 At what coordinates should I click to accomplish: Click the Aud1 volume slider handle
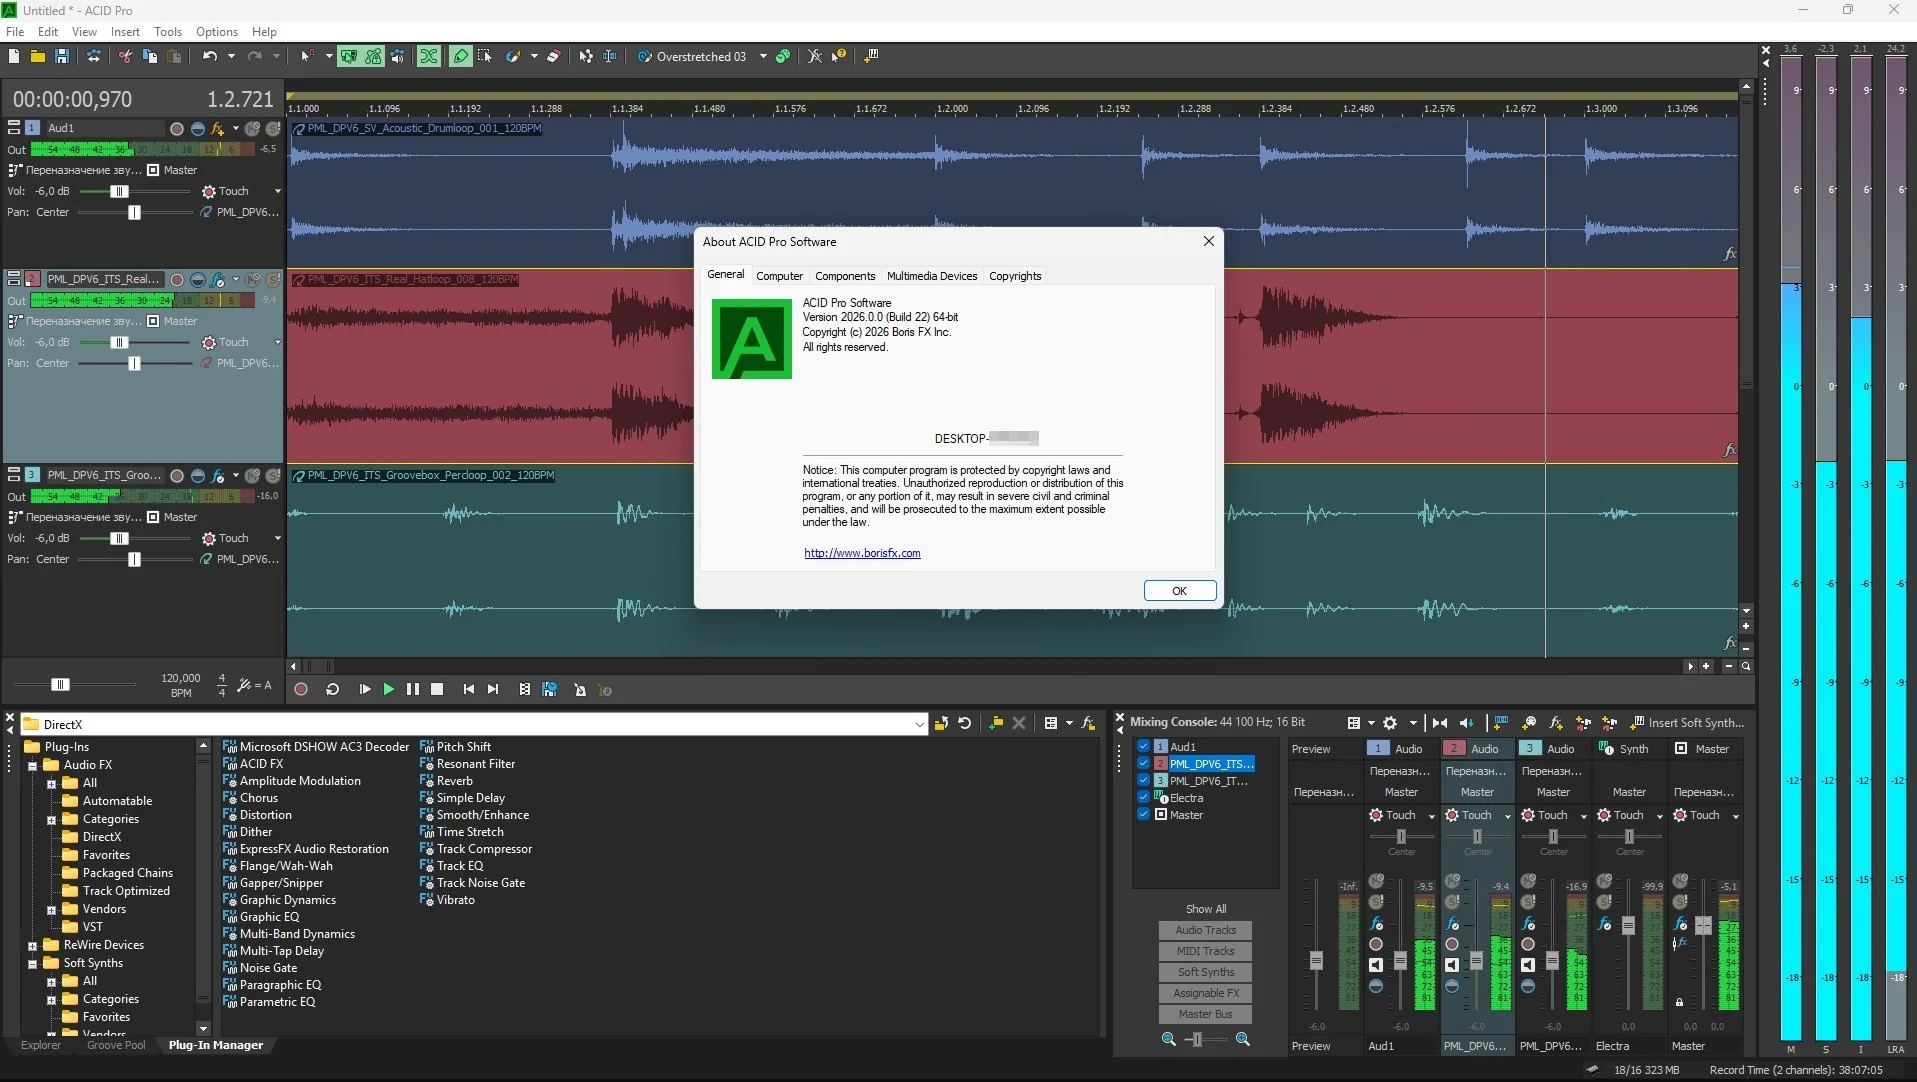pyautogui.click(x=119, y=191)
